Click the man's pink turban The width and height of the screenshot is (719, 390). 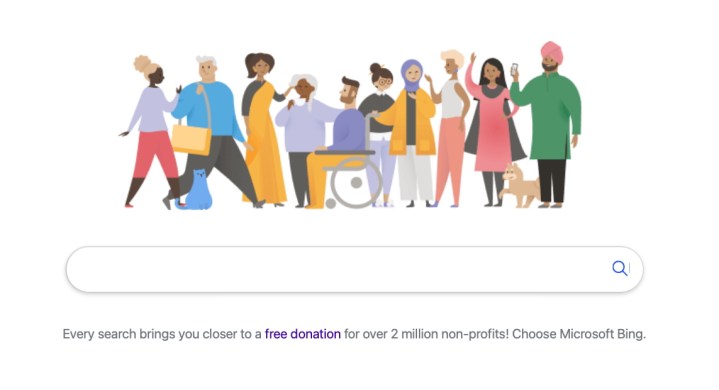tap(552, 51)
